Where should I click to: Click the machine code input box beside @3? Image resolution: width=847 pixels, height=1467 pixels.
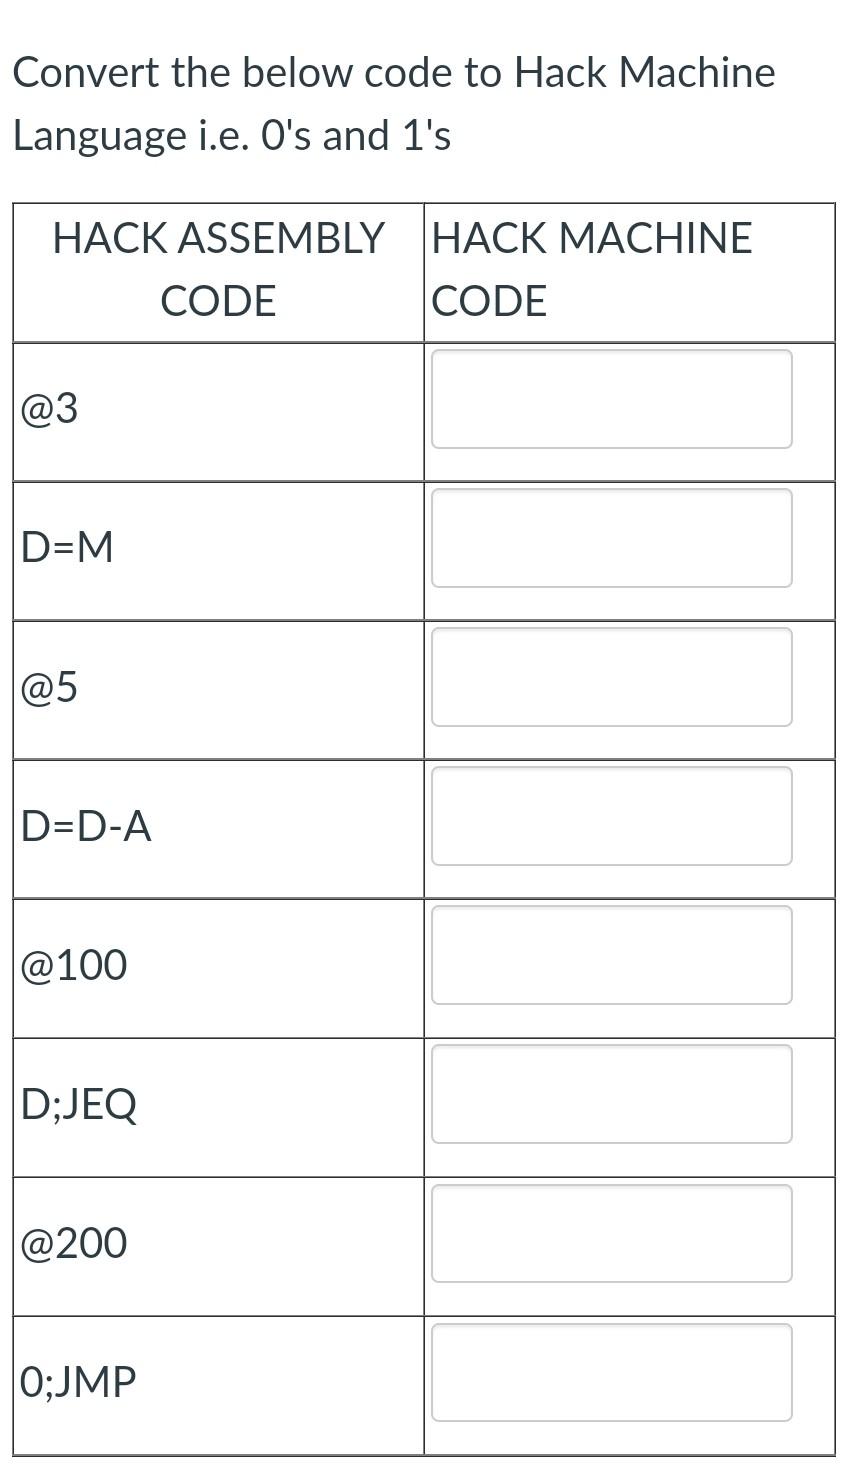[610, 399]
